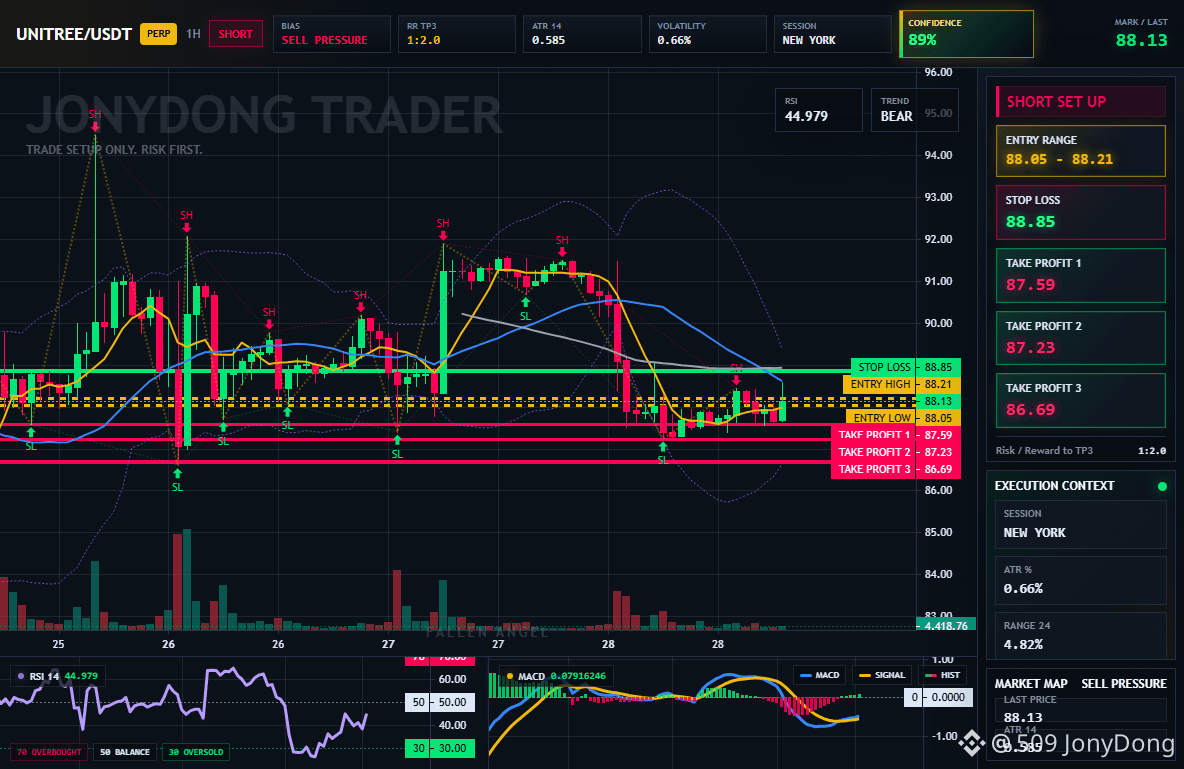1184x769 pixels.
Task: Click the TAKE PROFIT 3 86.69 chart label
Action: [896, 469]
